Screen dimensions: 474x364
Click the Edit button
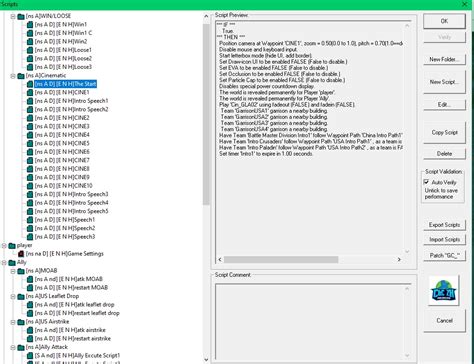[x=444, y=105]
